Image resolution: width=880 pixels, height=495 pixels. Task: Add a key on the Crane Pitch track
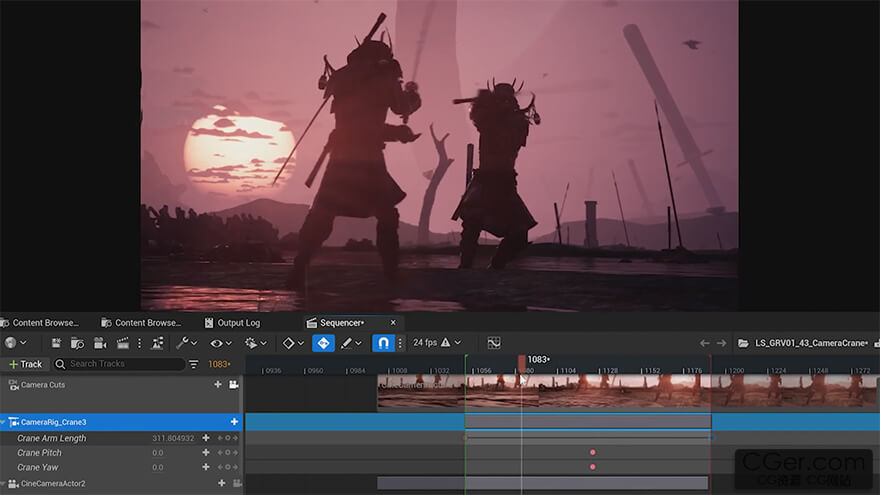click(x=227, y=453)
